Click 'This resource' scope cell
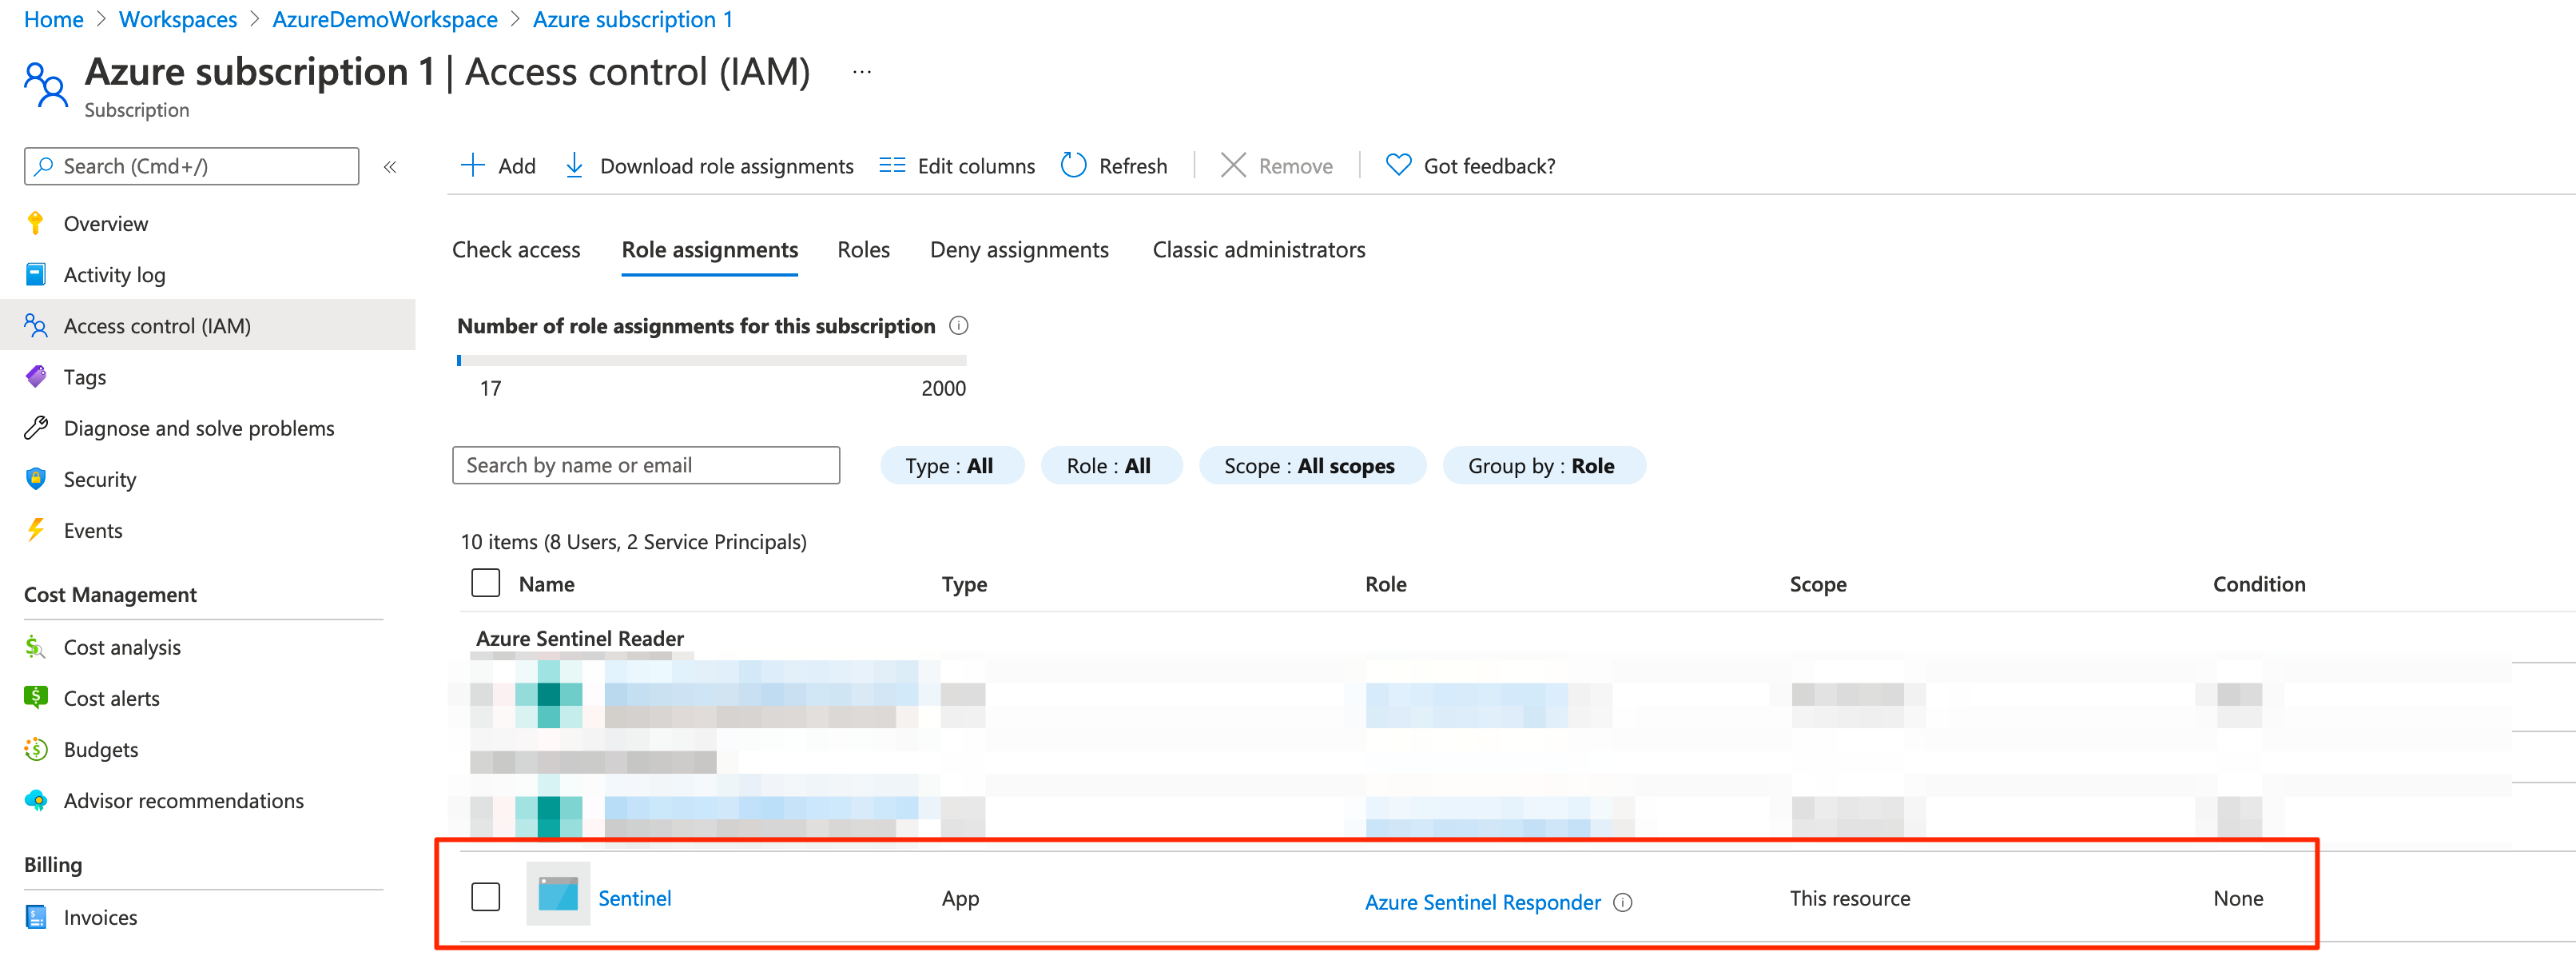 click(x=1850, y=898)
